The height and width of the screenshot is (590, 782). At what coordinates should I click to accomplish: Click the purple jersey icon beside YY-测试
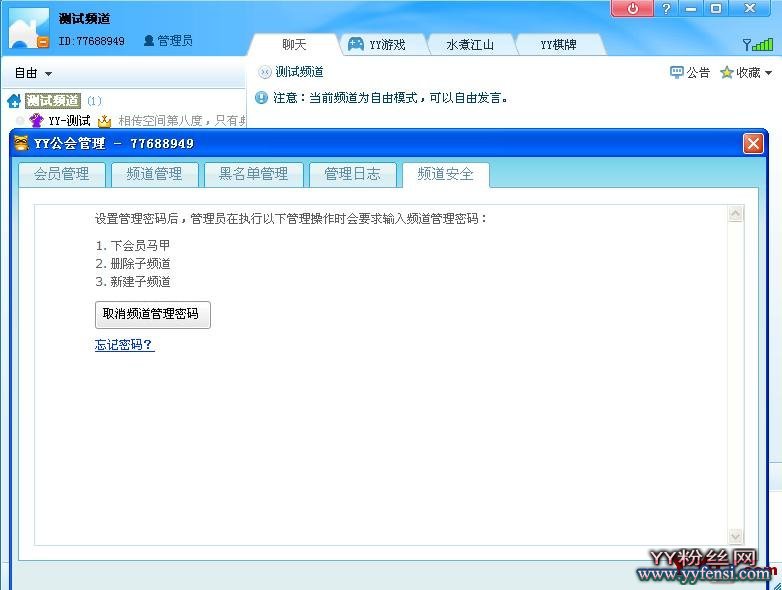(x=36, y=121)
